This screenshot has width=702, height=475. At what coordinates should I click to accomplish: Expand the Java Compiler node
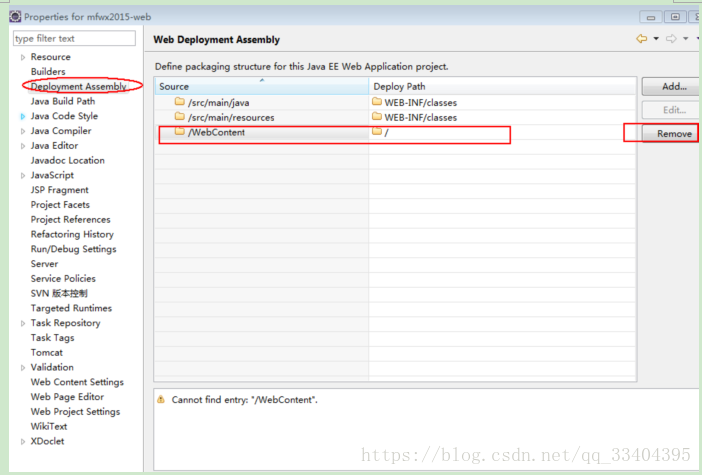pos(23,131)
